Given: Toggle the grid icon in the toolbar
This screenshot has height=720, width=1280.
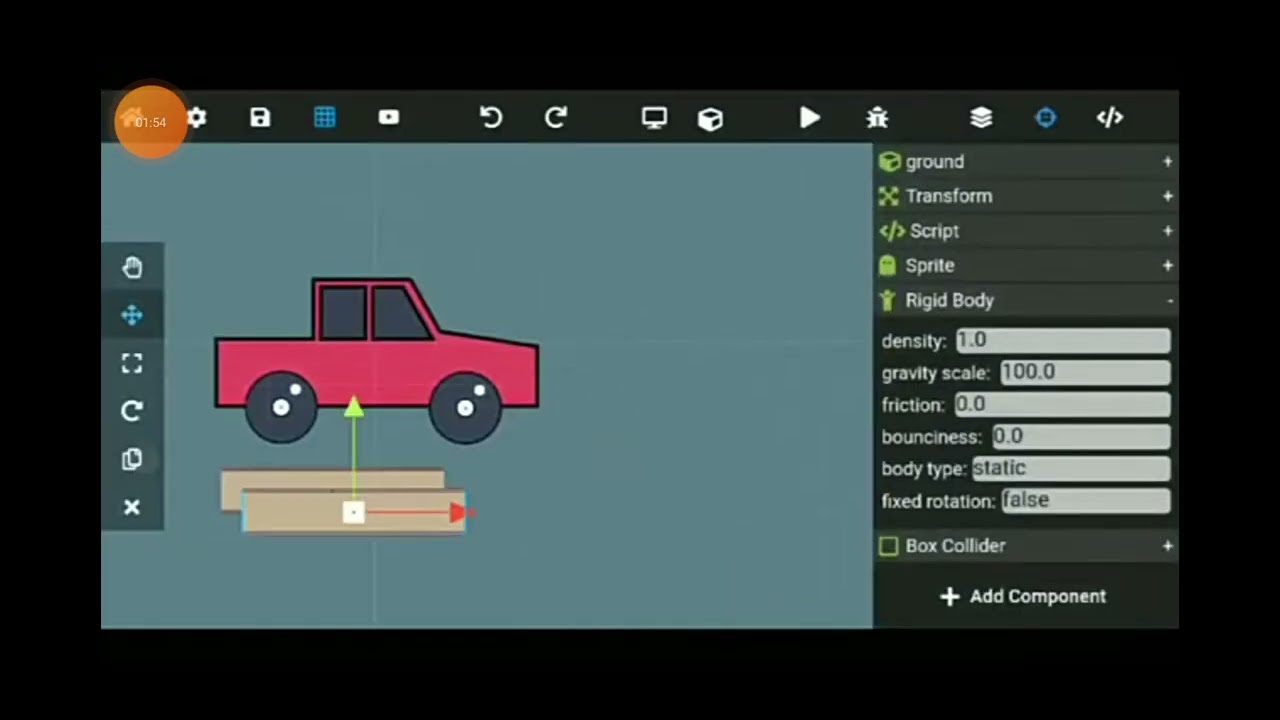Looking at the screenshot, I should 325,118.
